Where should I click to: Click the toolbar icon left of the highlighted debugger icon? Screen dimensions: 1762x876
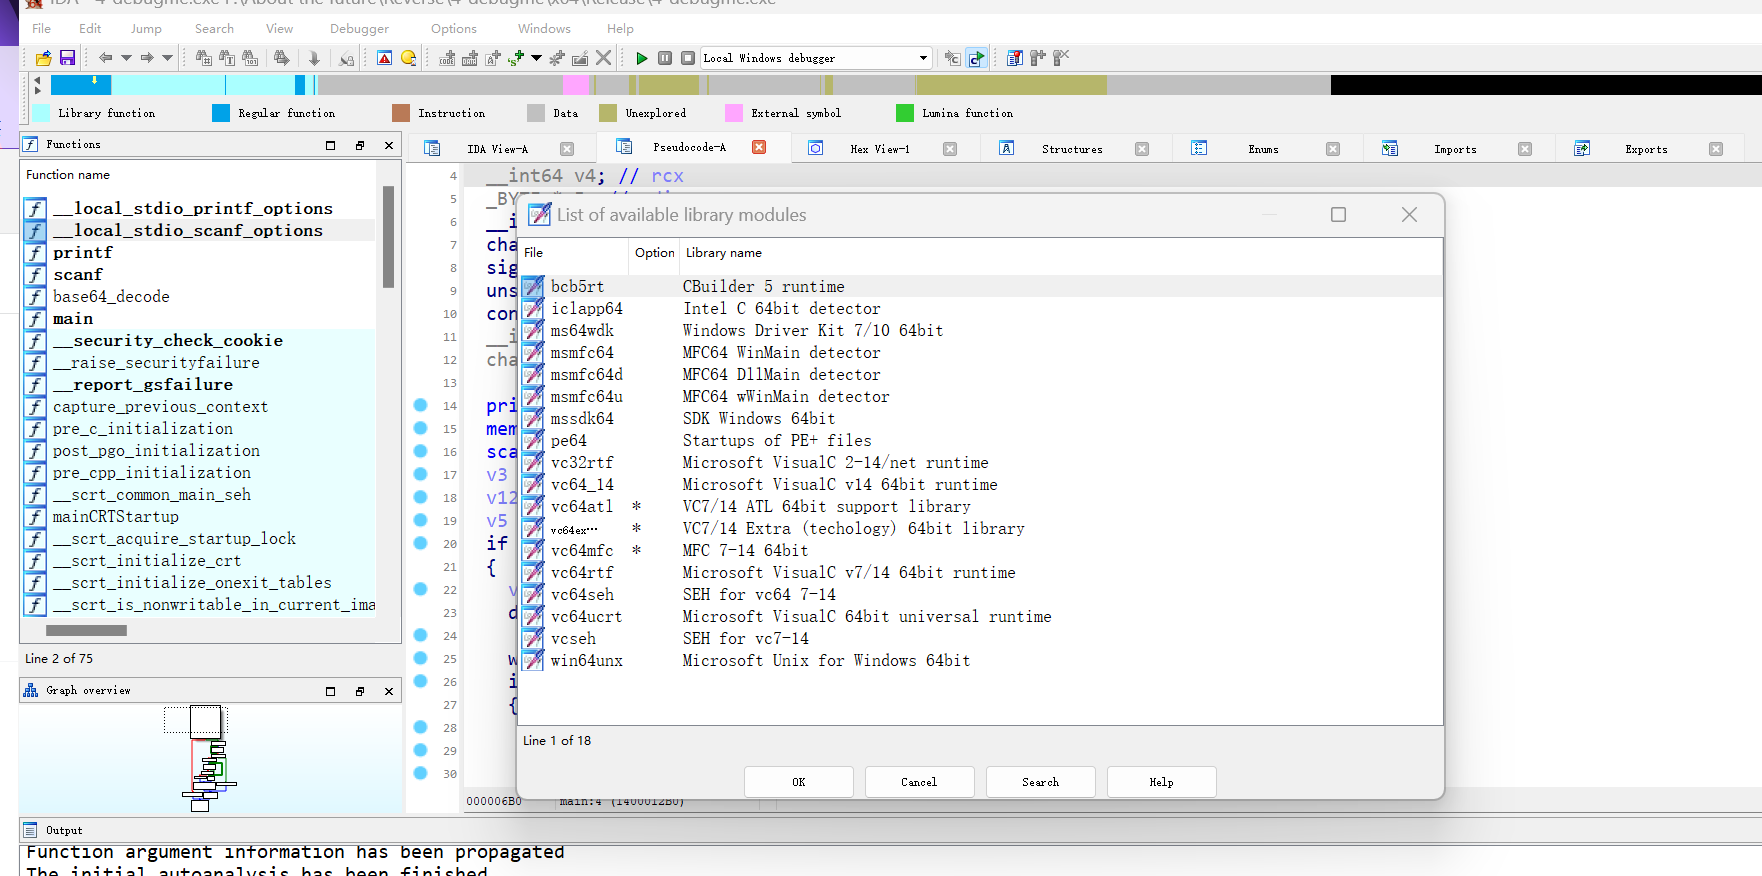(953, 58)
